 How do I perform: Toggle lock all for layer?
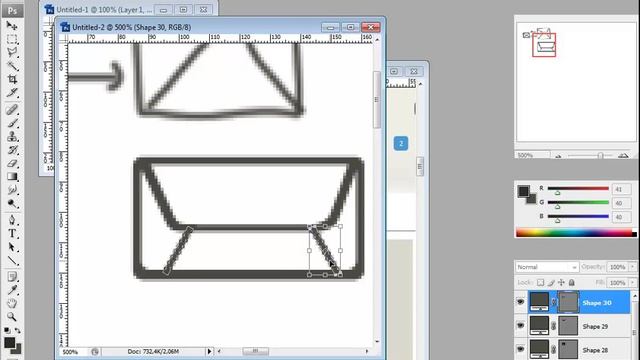[572, 282]
